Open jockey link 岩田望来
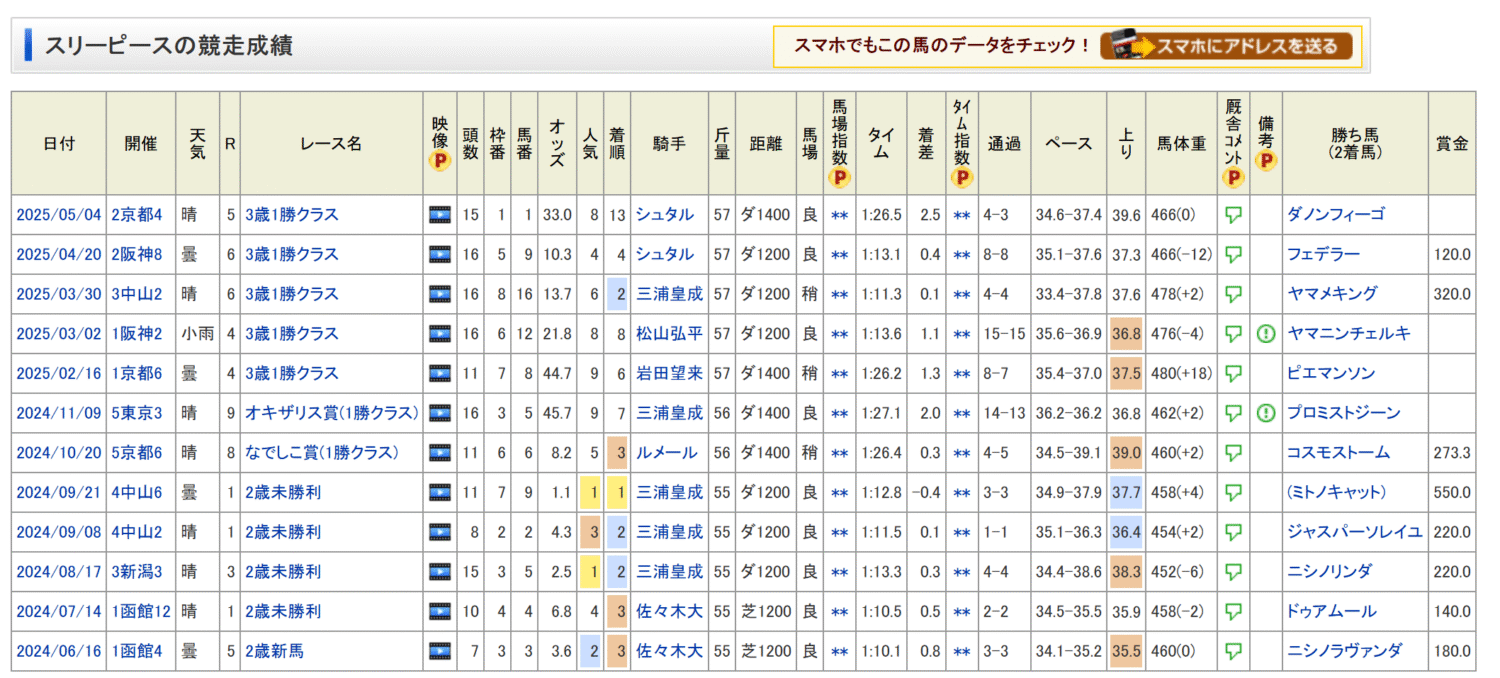The image size is (1500, 678). [670, 374]
